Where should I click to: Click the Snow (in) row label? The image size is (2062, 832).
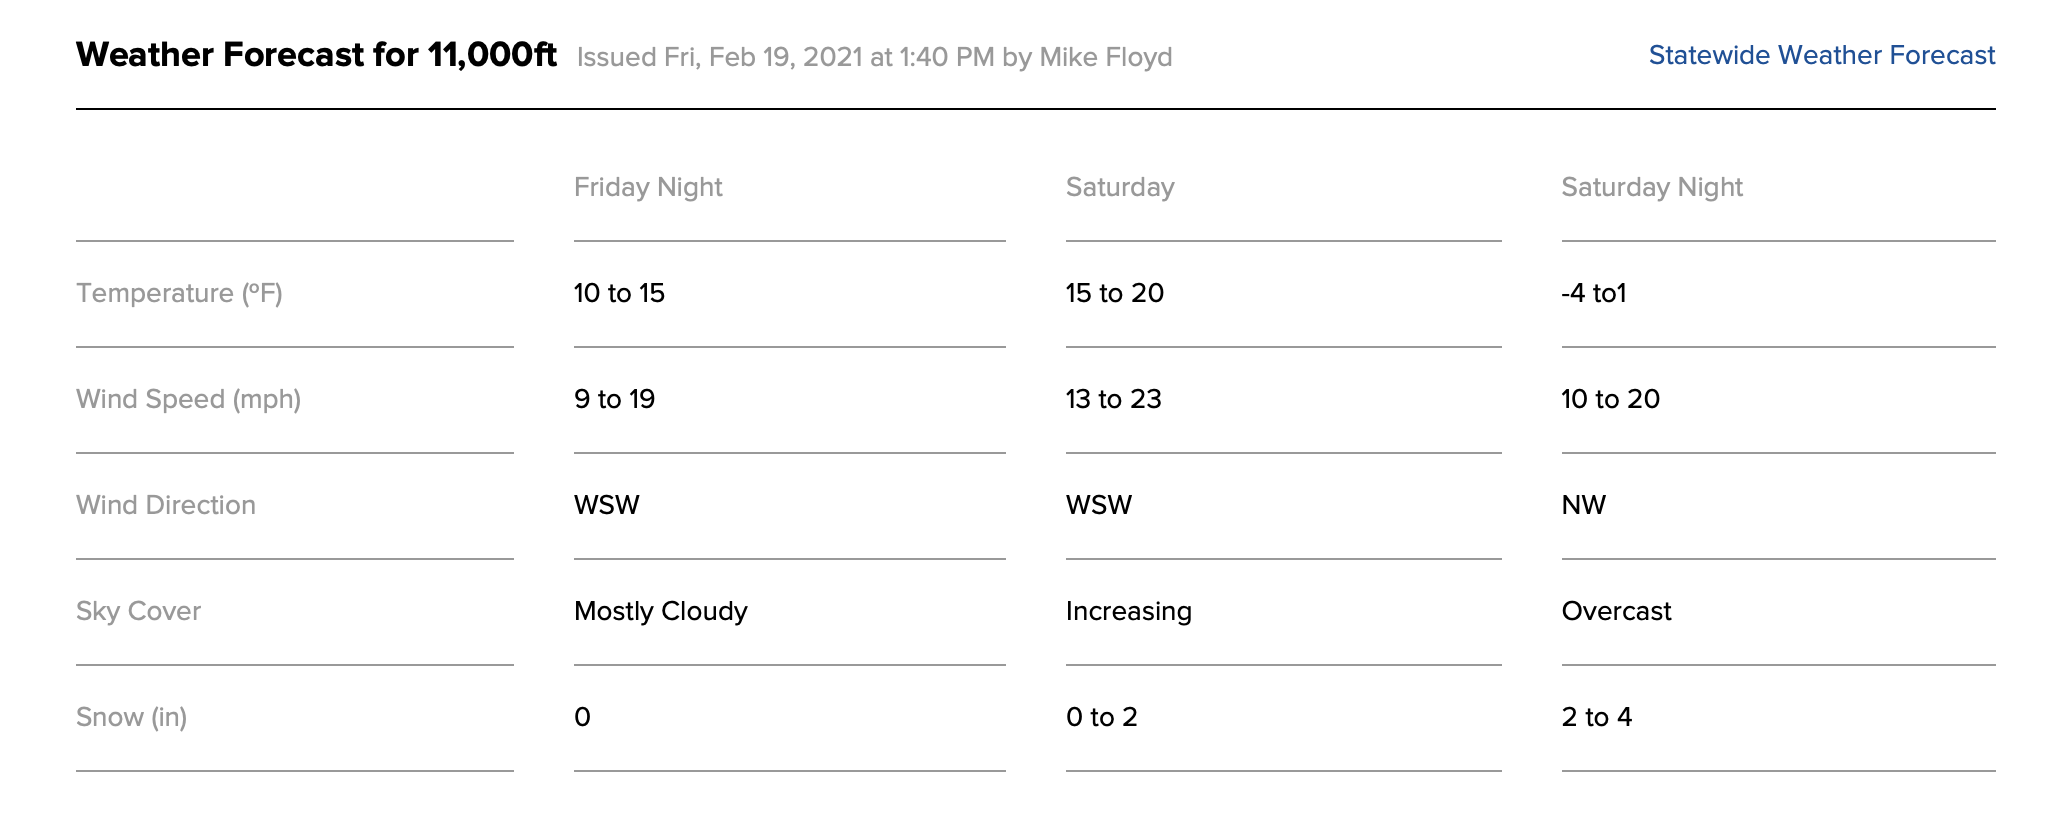(131, 717)
